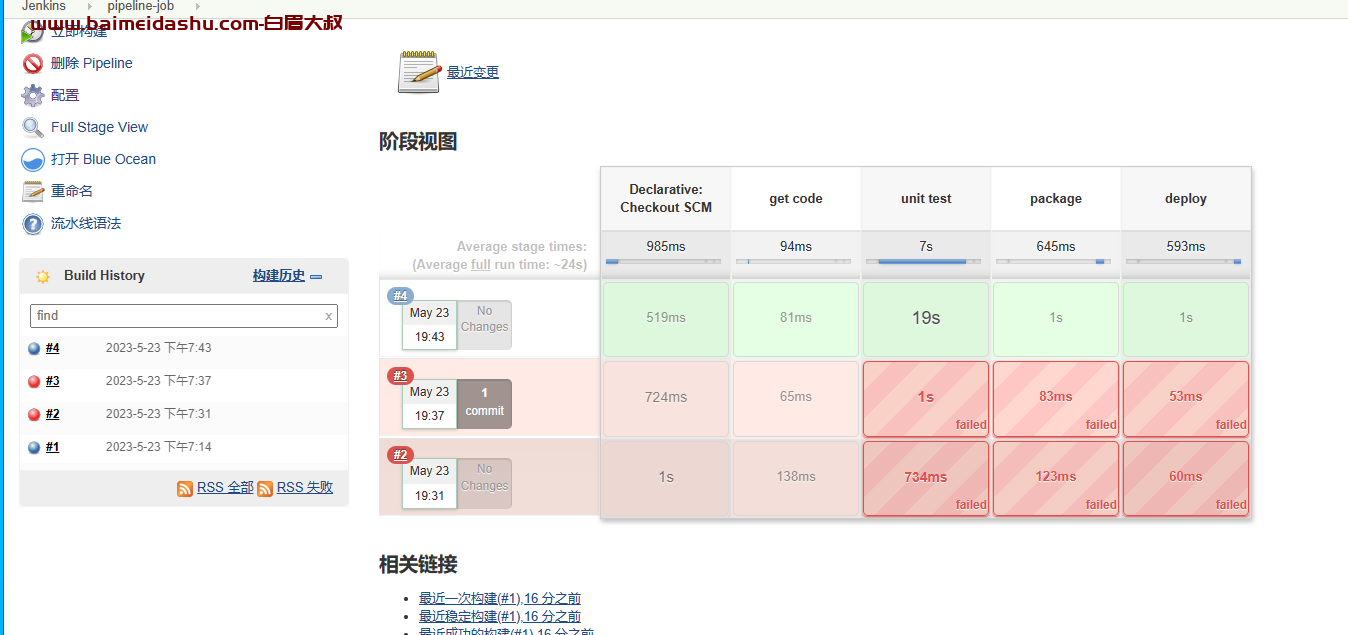Click the failed 53ms deploy cell
This screenshot has width=1348, height=635.
coord(1186,398)
